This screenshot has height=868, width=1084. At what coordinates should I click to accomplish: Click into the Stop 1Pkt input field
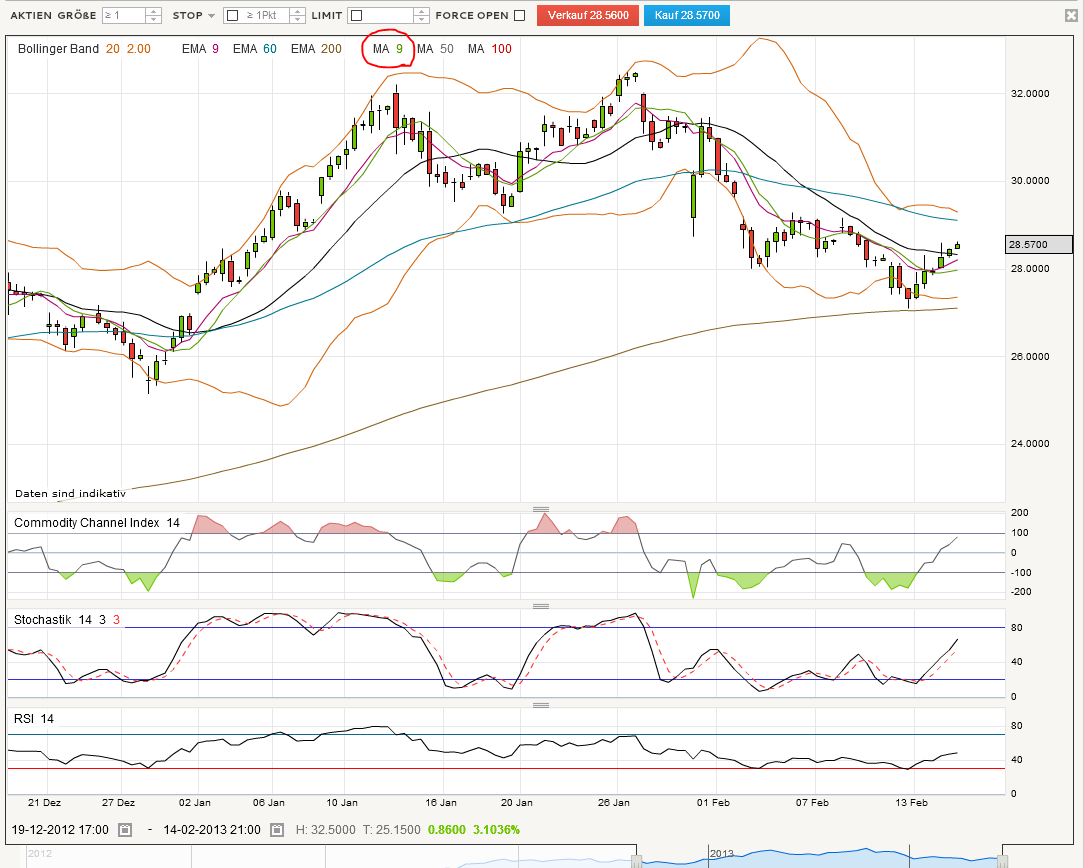point(266,15)
